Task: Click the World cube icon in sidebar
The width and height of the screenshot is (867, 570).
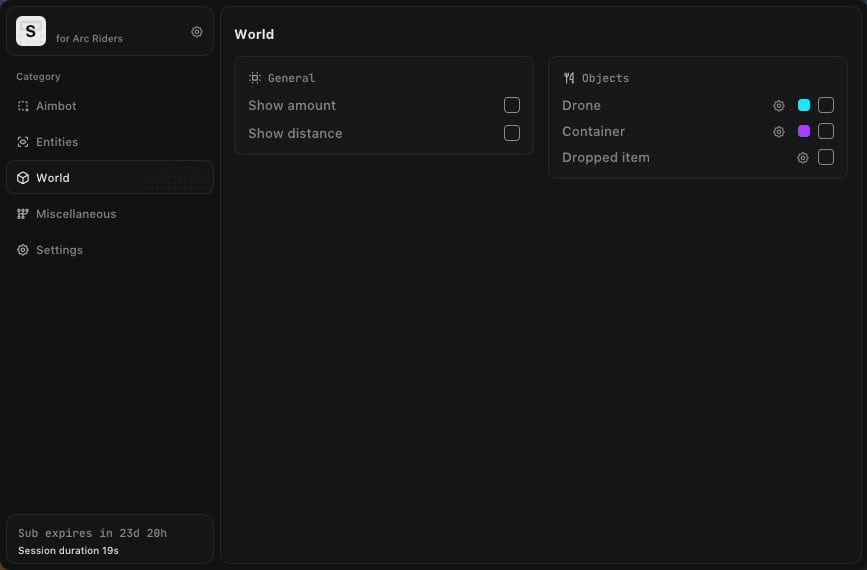Action: [23, 178]
